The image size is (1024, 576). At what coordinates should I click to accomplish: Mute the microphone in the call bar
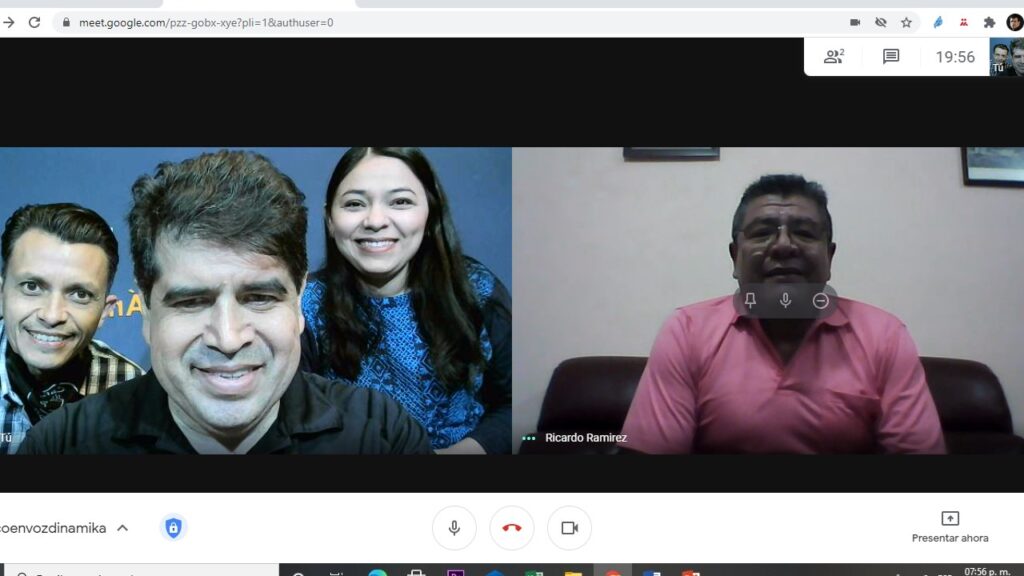tap(454, 528)
